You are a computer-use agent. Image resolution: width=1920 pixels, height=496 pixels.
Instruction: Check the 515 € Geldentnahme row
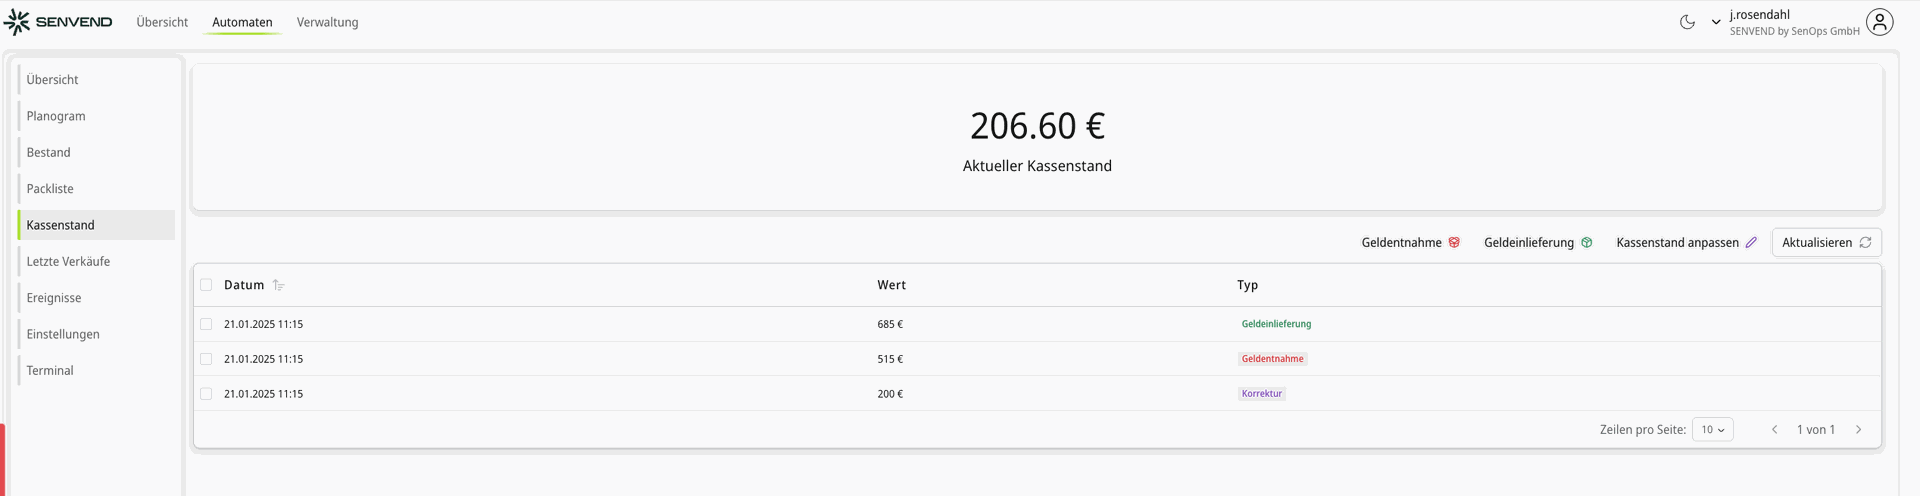click(206, 359)
